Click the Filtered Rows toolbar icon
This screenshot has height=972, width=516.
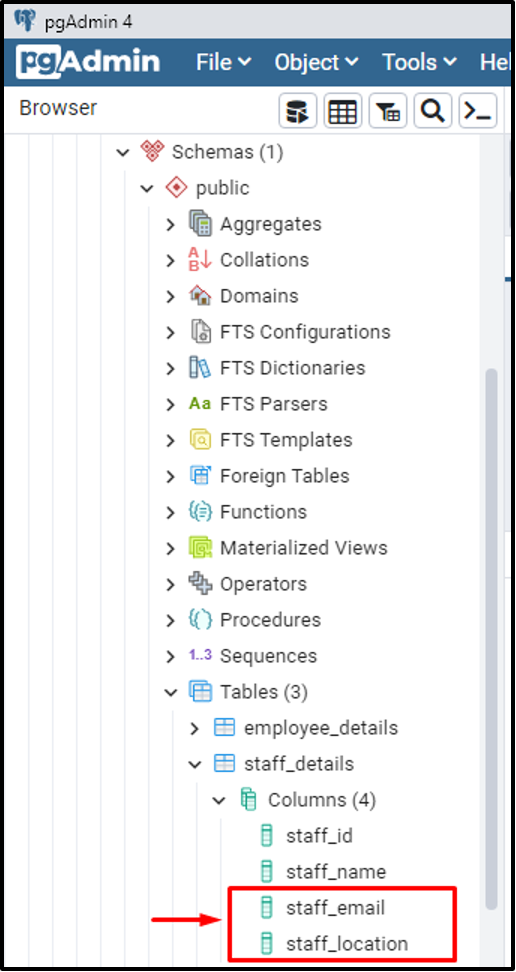388,112
